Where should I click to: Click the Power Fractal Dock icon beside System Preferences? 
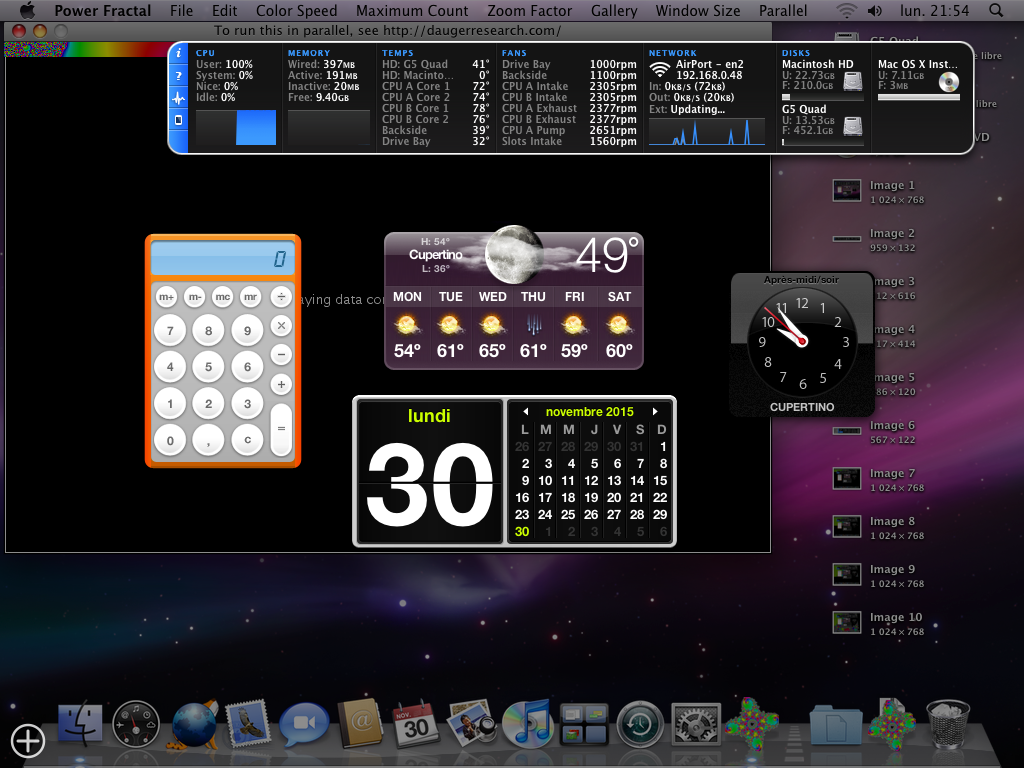pyautogui.click(x=752, y=722)
